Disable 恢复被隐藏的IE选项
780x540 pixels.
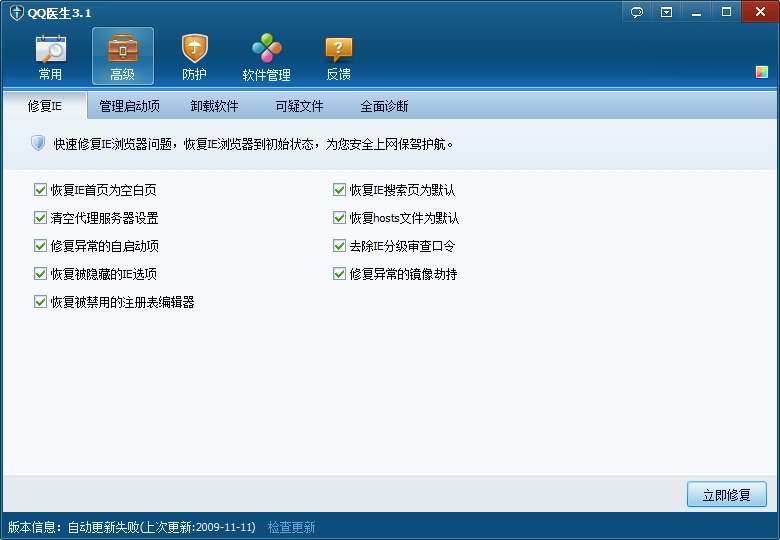pos(40,273)
